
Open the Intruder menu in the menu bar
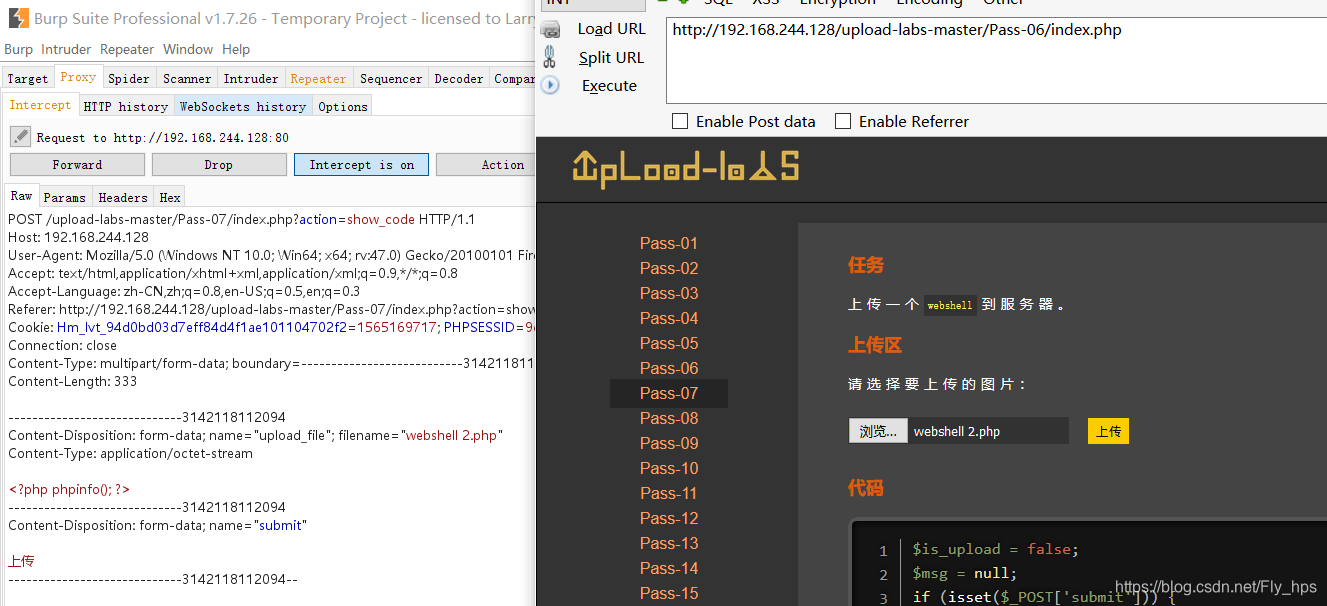(x=66, y=49)
